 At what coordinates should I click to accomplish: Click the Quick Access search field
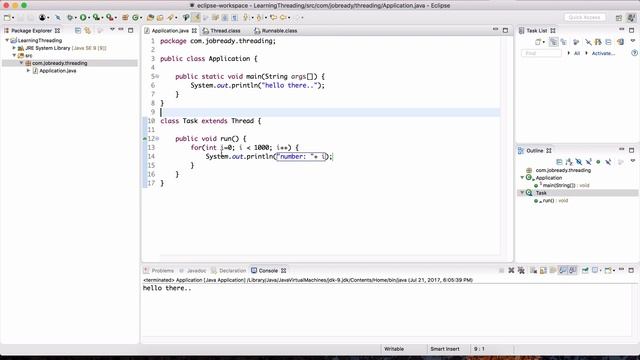coord(584,18)
